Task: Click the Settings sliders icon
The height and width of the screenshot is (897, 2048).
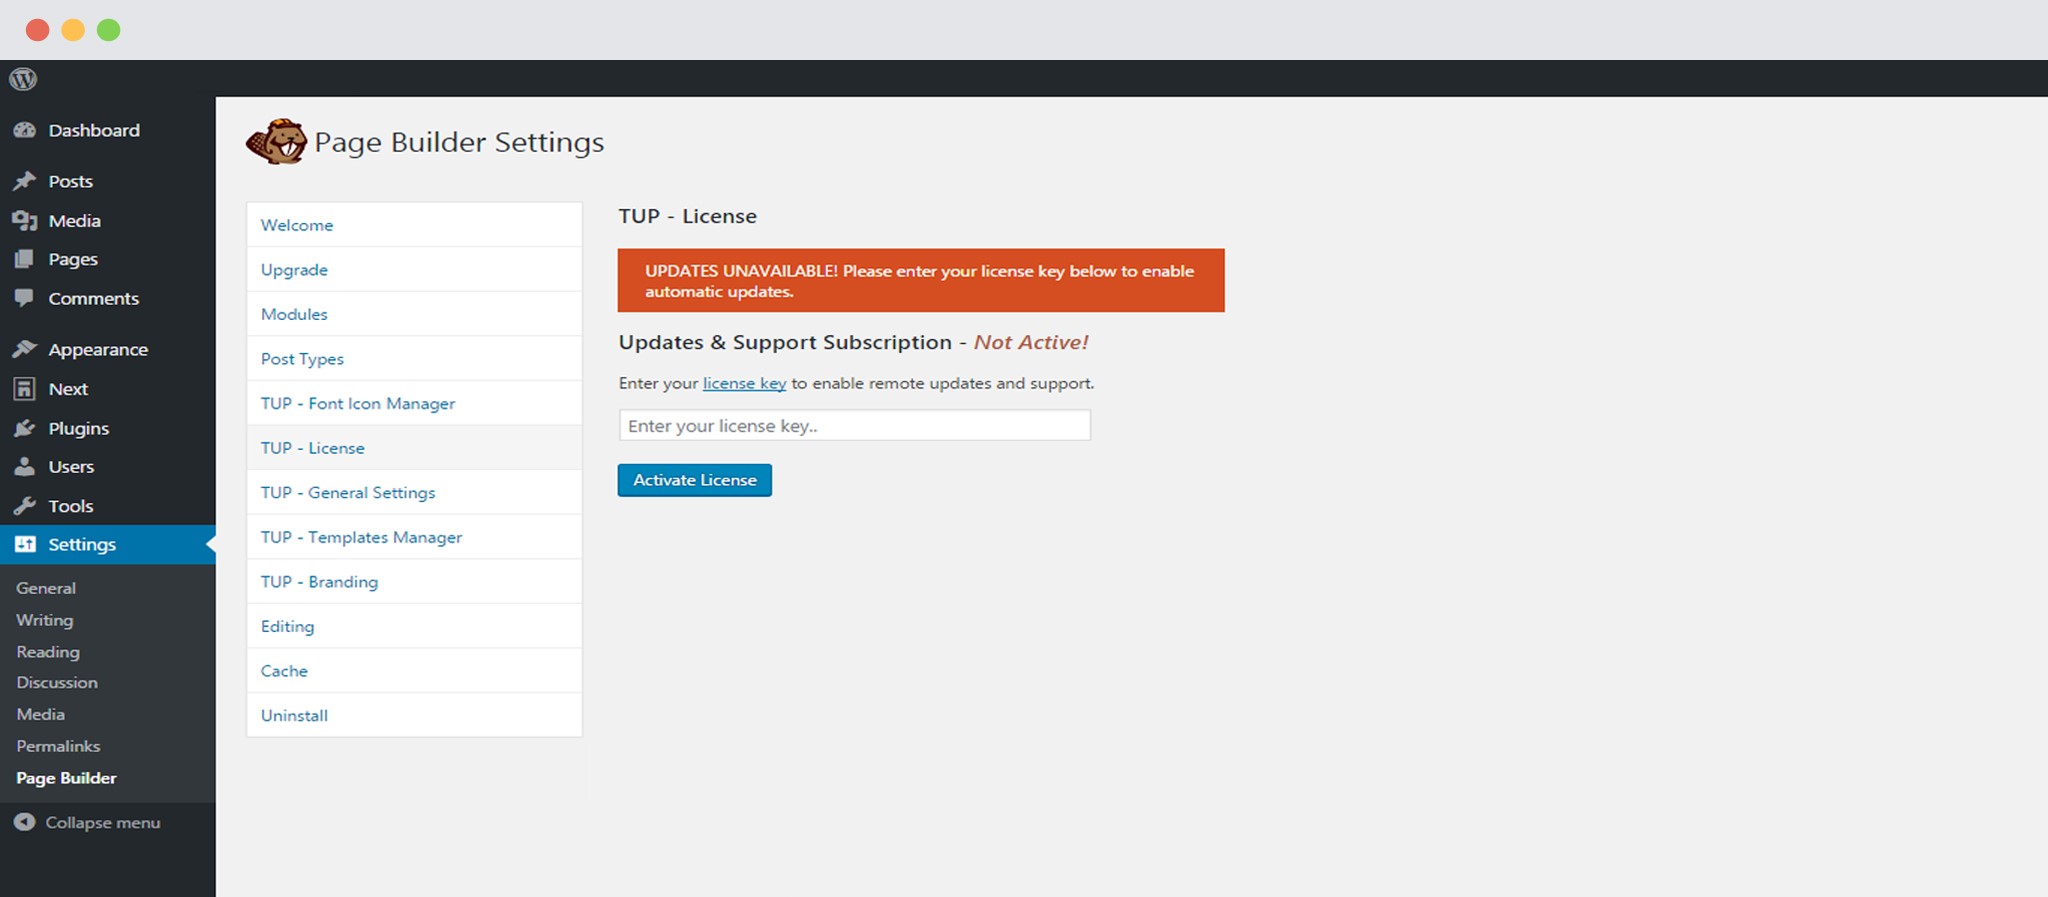Action: (x=25, y=544)
